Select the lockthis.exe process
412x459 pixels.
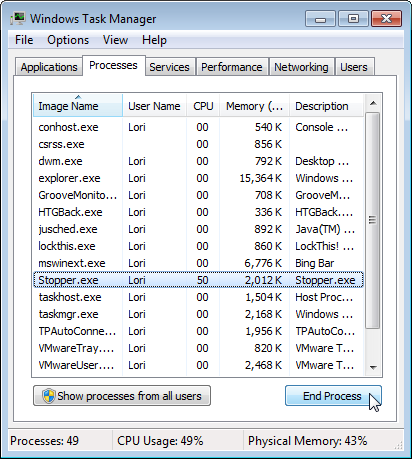(x=198, y=246)
